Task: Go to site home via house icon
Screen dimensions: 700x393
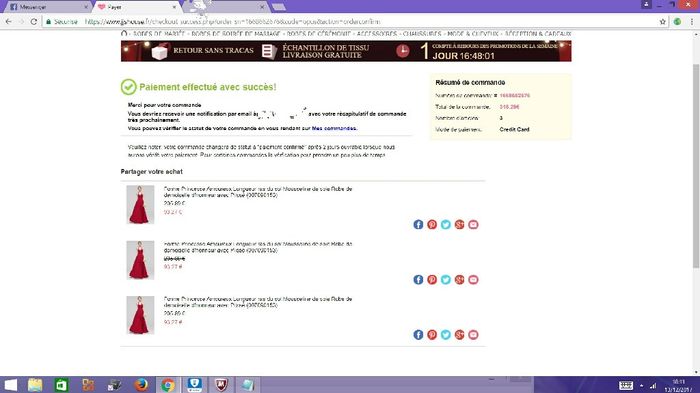Action: [124, 33]
